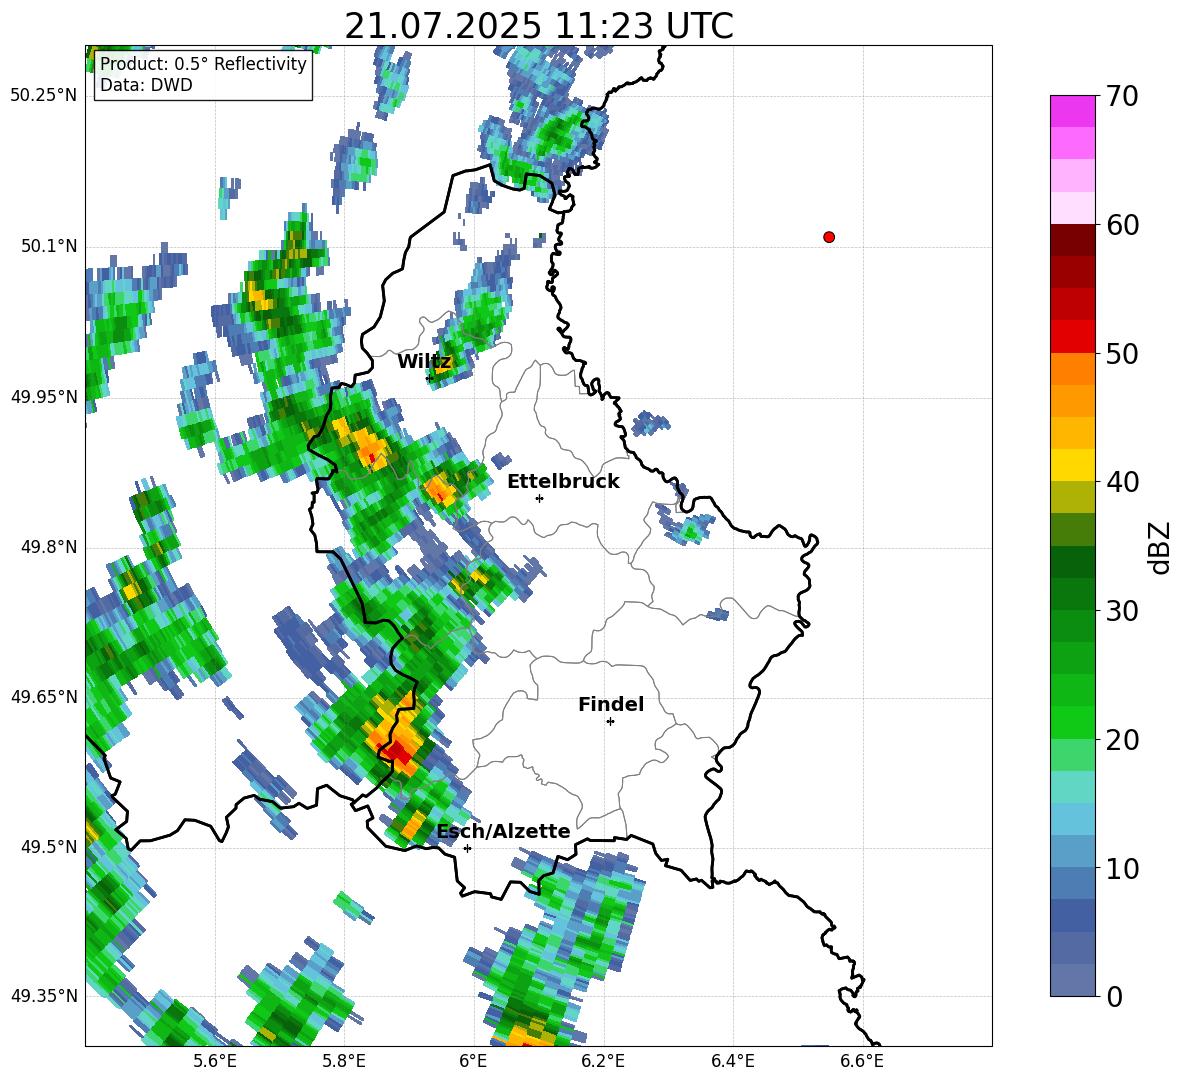Select the Wiltz city label

coord(424,362)
